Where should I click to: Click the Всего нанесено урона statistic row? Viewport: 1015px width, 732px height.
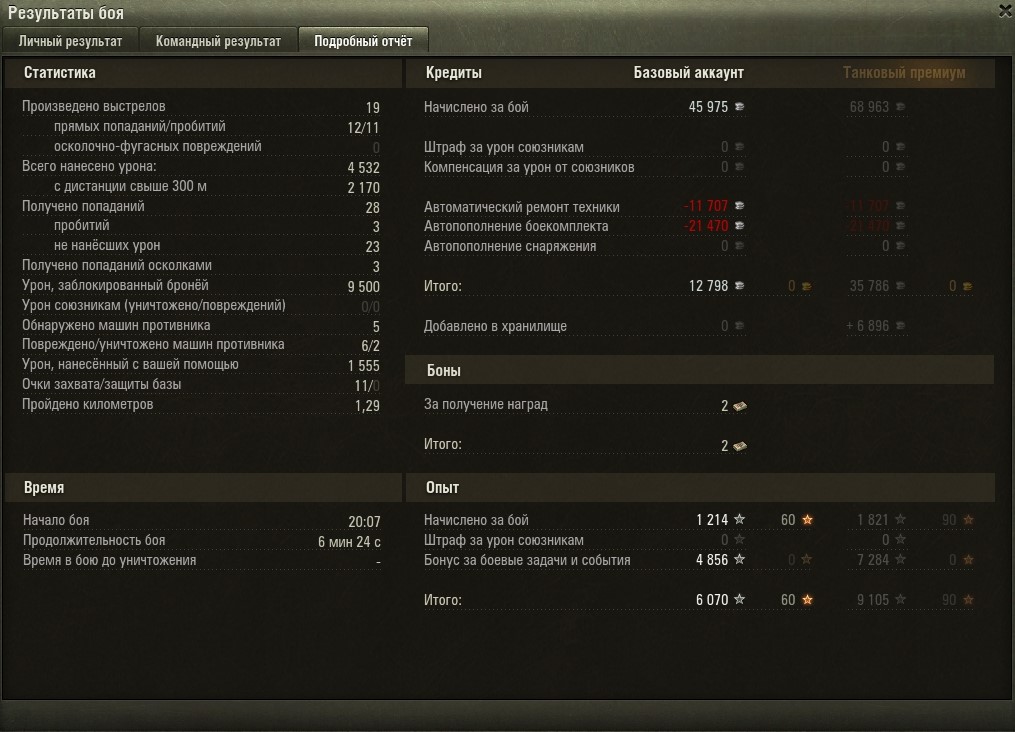tap(201, 167)
